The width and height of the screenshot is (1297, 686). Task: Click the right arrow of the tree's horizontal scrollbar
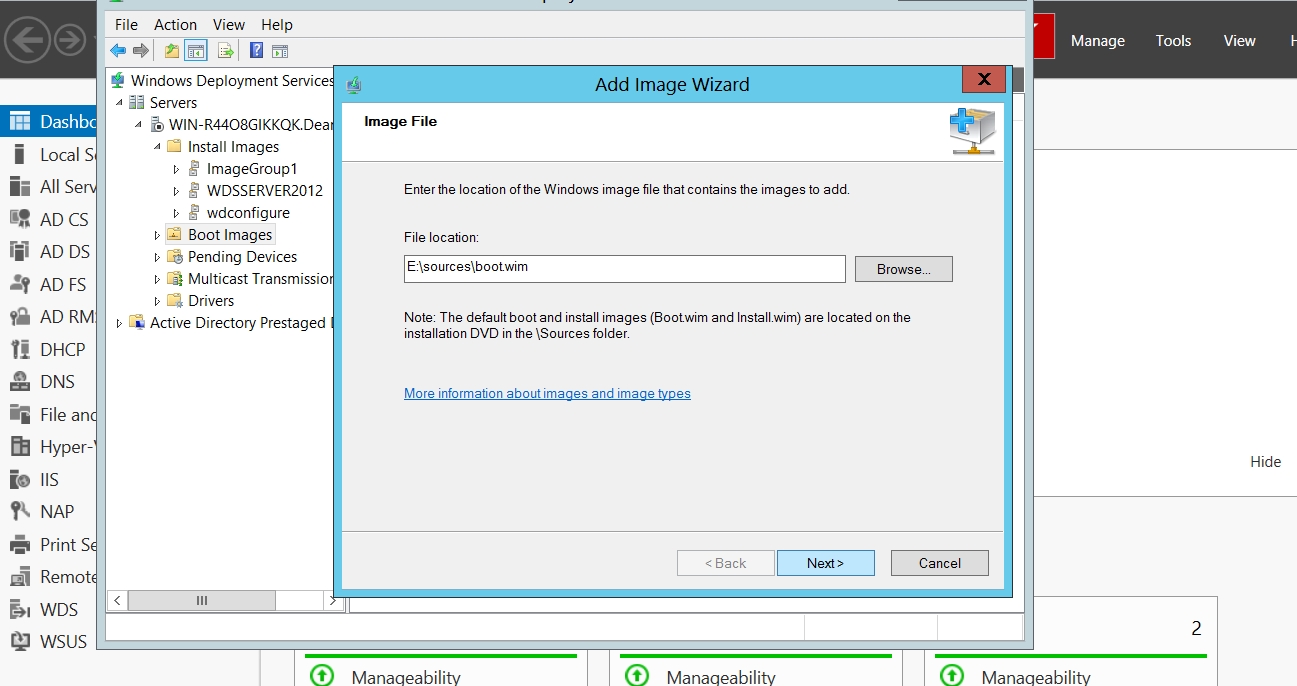[333, 600]
